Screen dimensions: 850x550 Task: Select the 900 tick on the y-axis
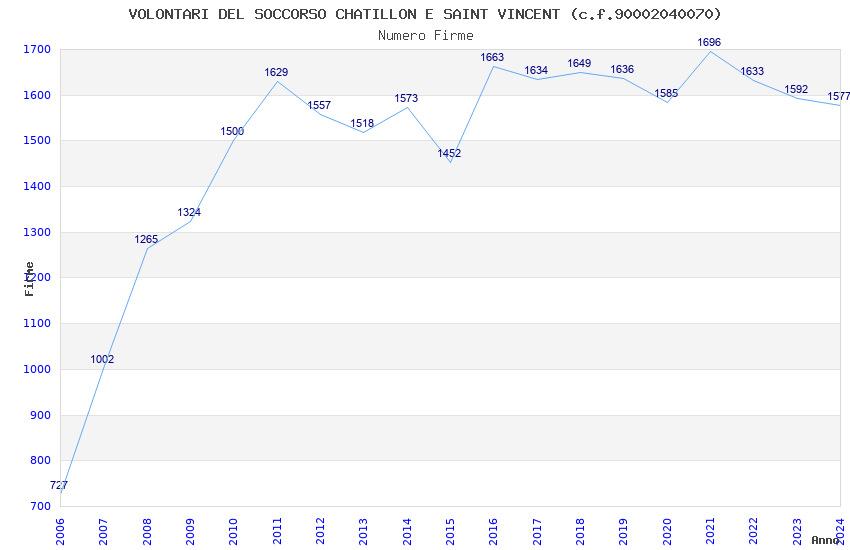coord(40,415)
